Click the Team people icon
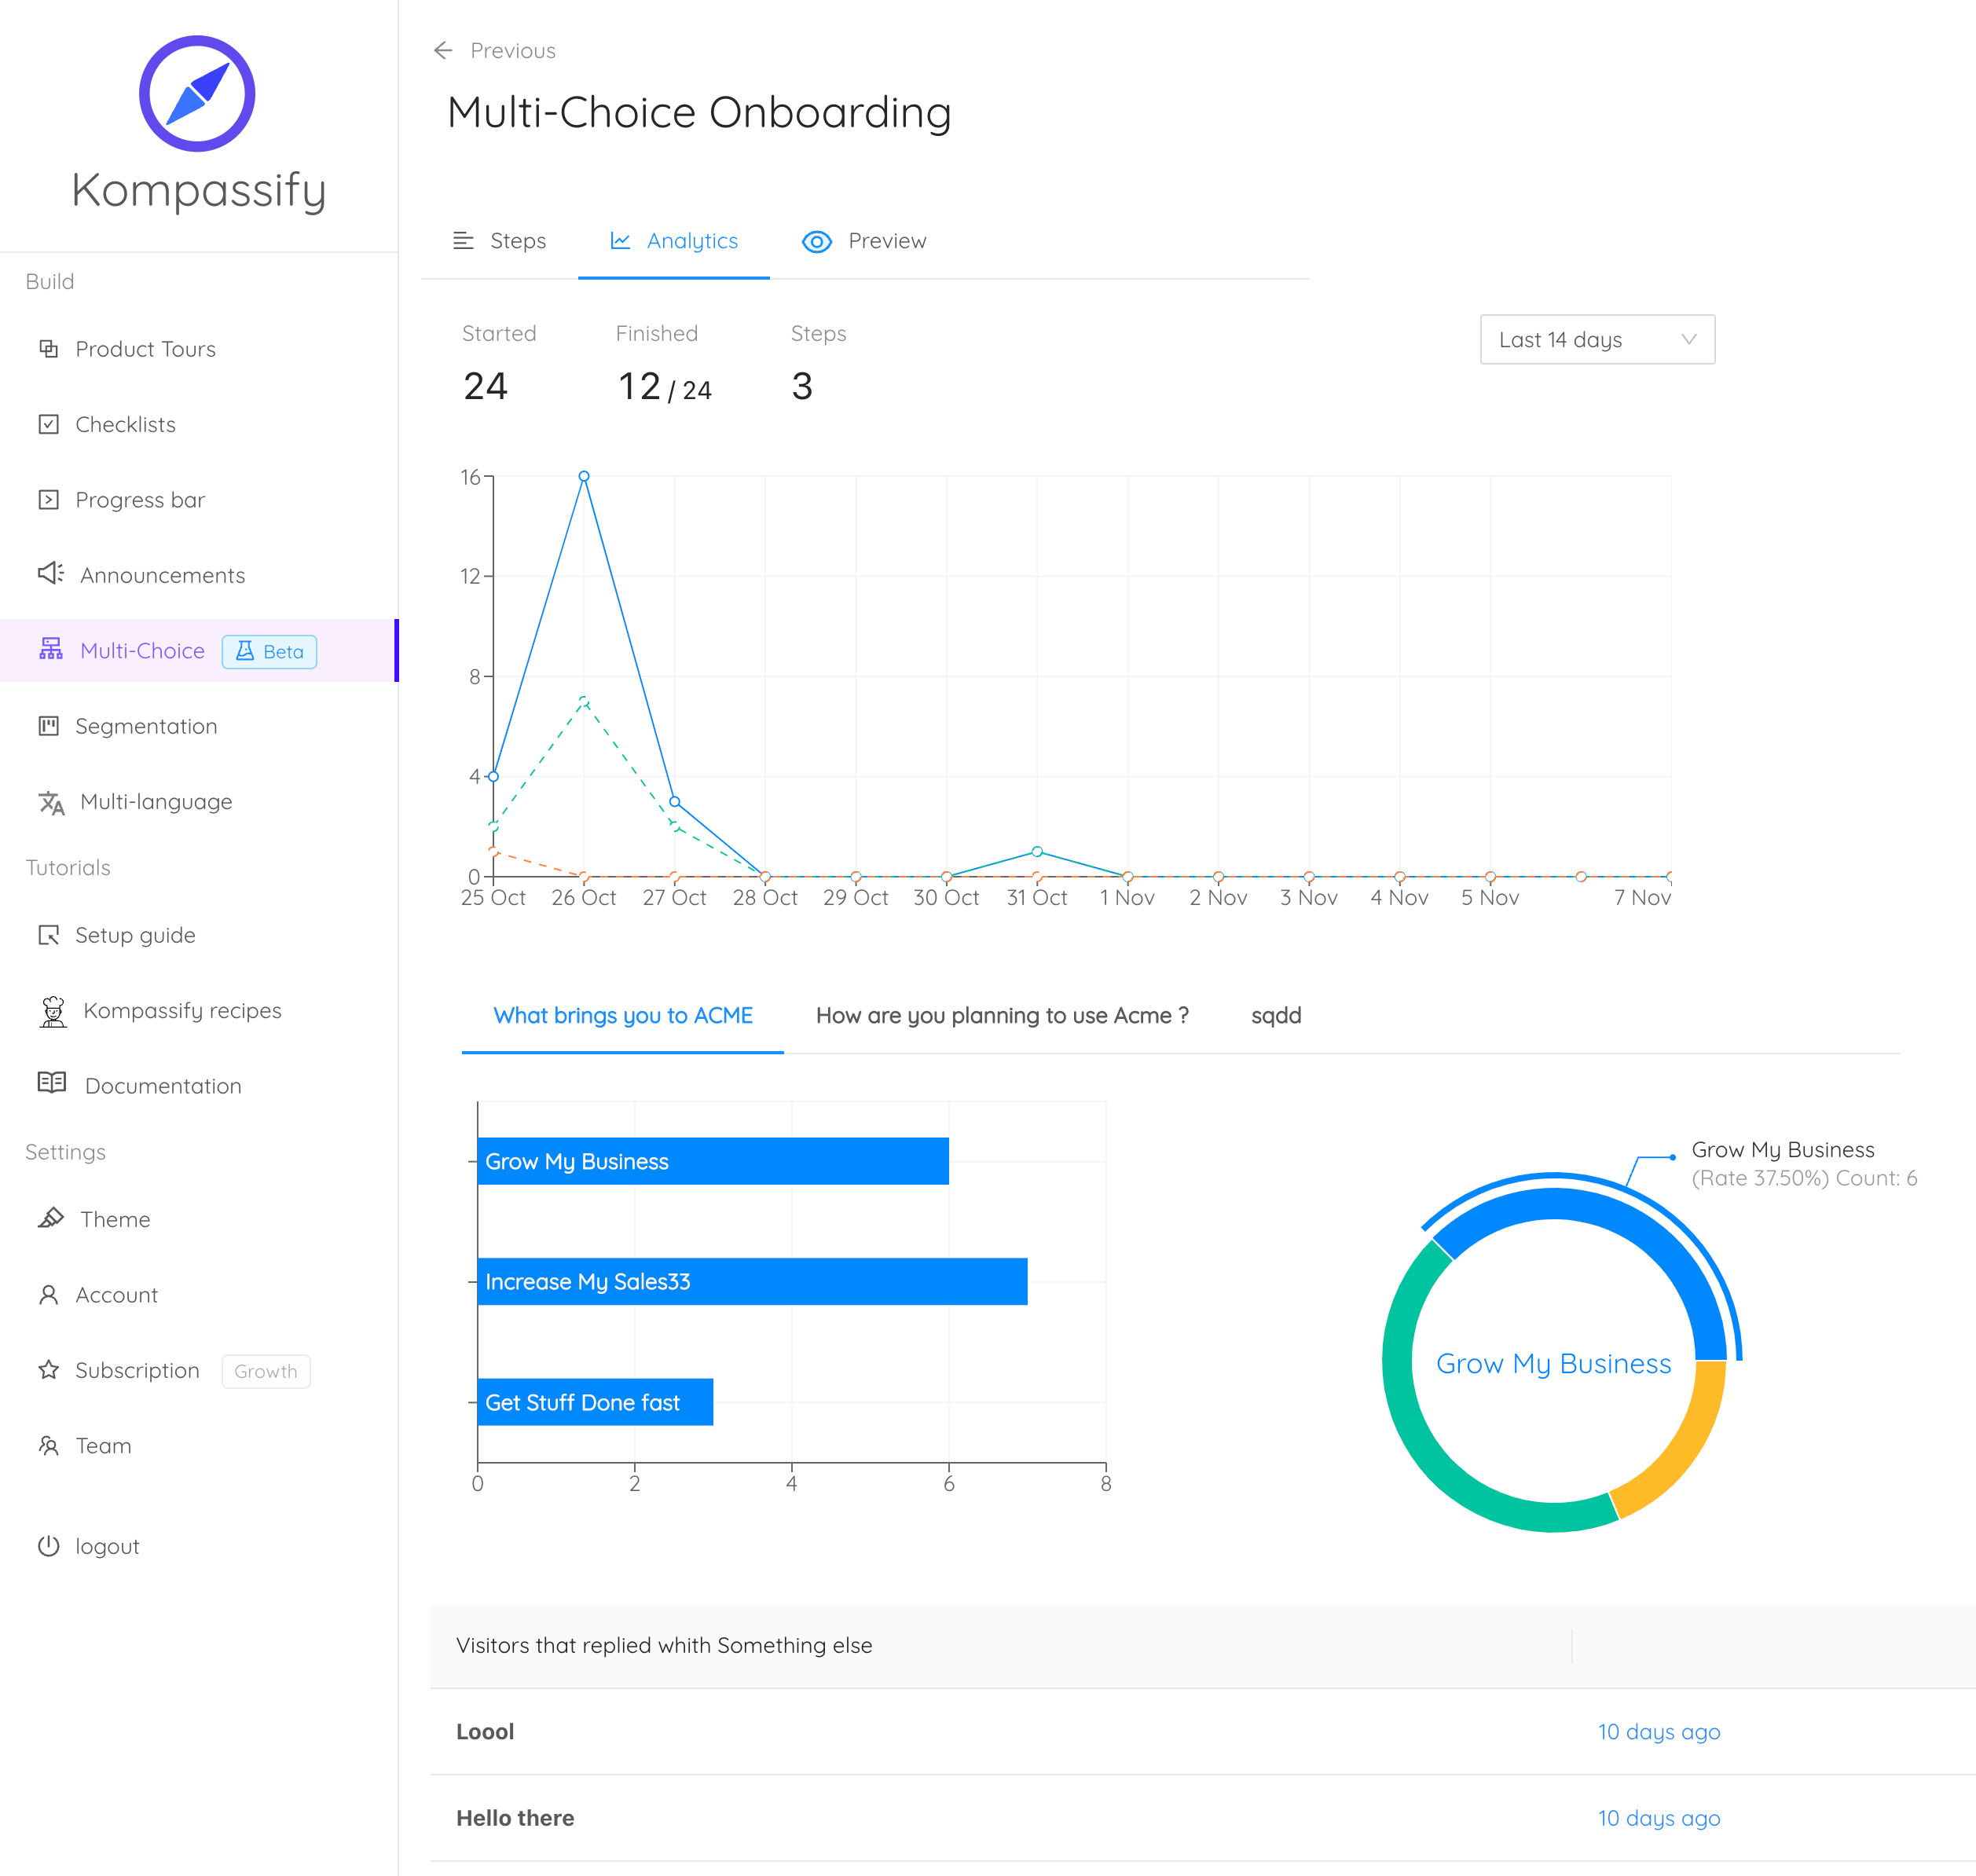The width and height of the screenshot is (1976, 1876). click(48, 1445)
